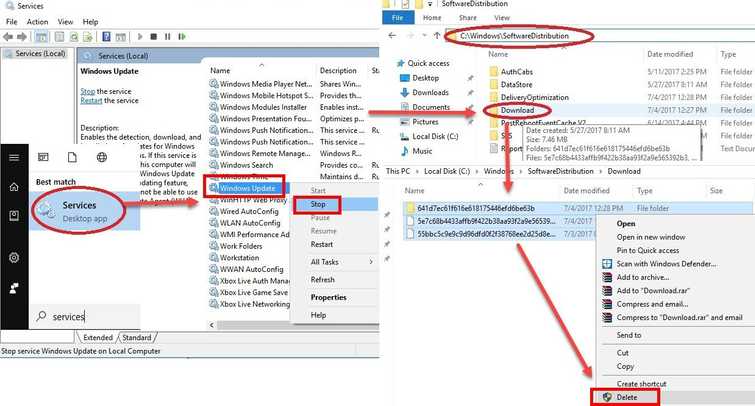Click the address bar showing C:\Windows\SoftwareDistribution

(514, 36)
